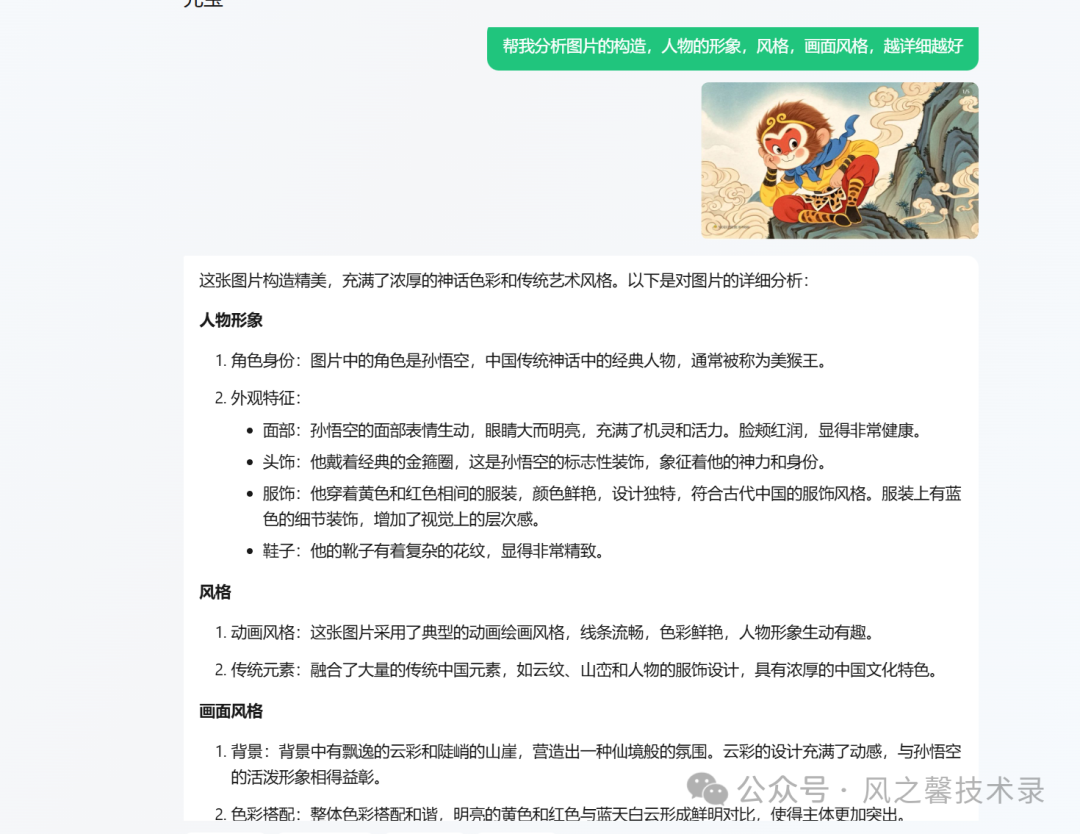This screenshot has width=1080, height=834.
Task: Click the line starting with 背景
Action: coord(588,764)
